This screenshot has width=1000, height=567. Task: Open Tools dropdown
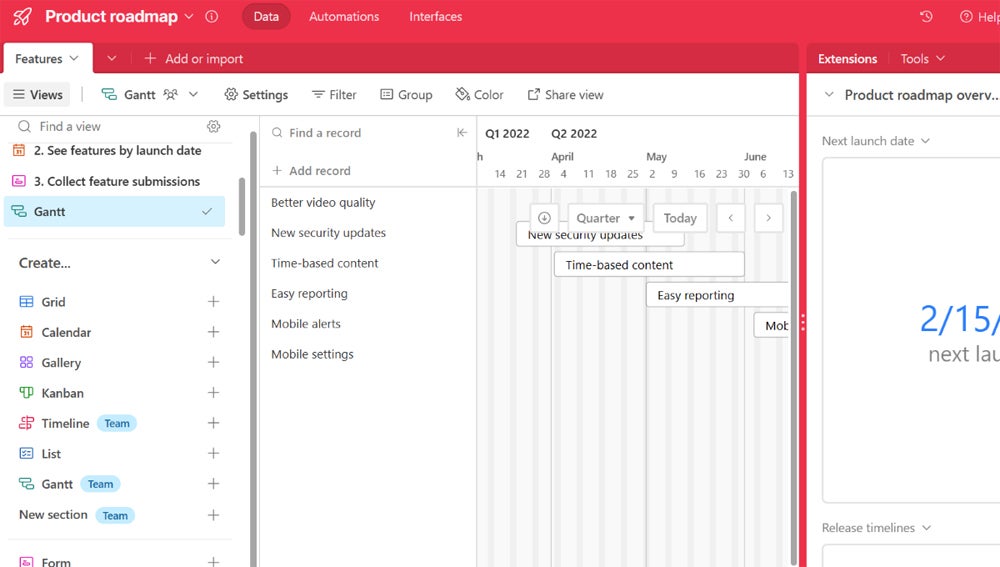tap(922, 59)
